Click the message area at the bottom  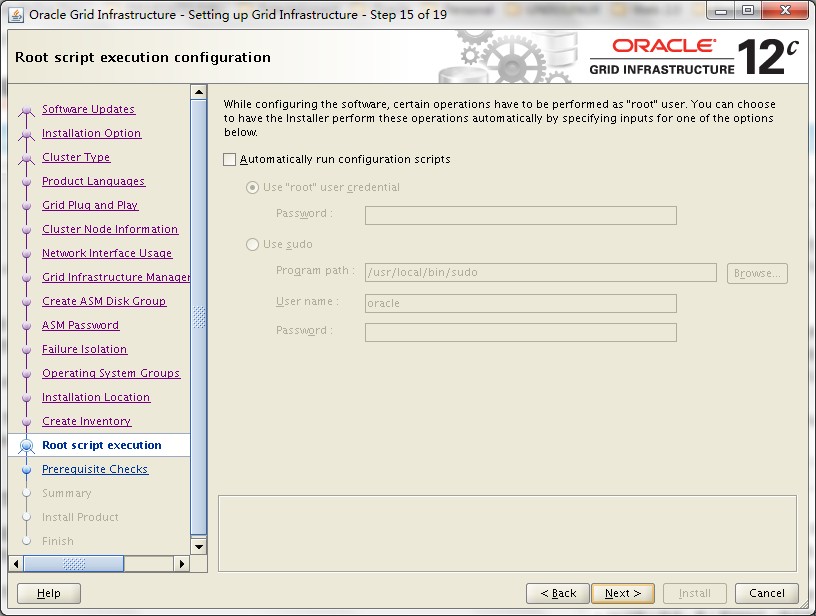click(507, 533)
